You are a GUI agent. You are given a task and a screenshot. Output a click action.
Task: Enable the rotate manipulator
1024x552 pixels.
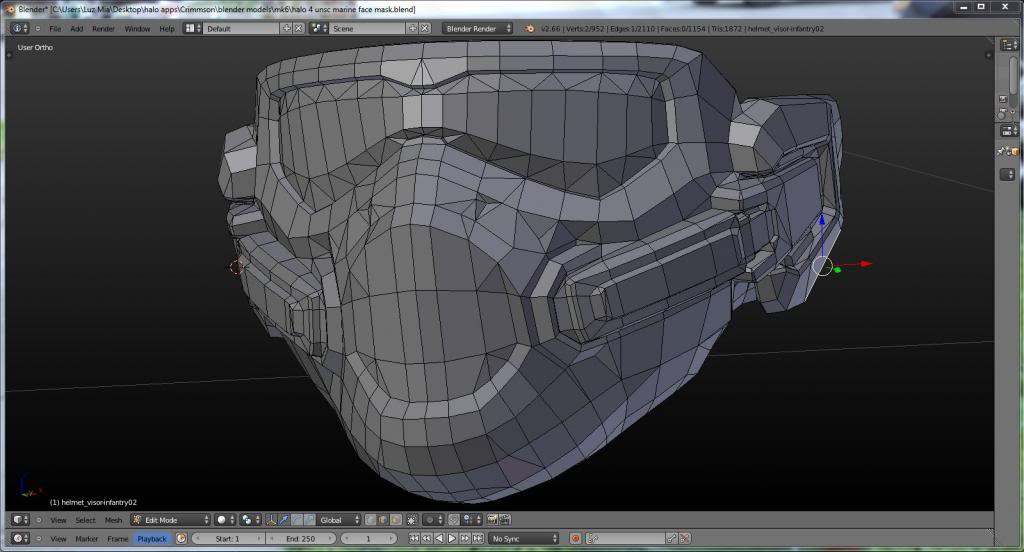296,520
